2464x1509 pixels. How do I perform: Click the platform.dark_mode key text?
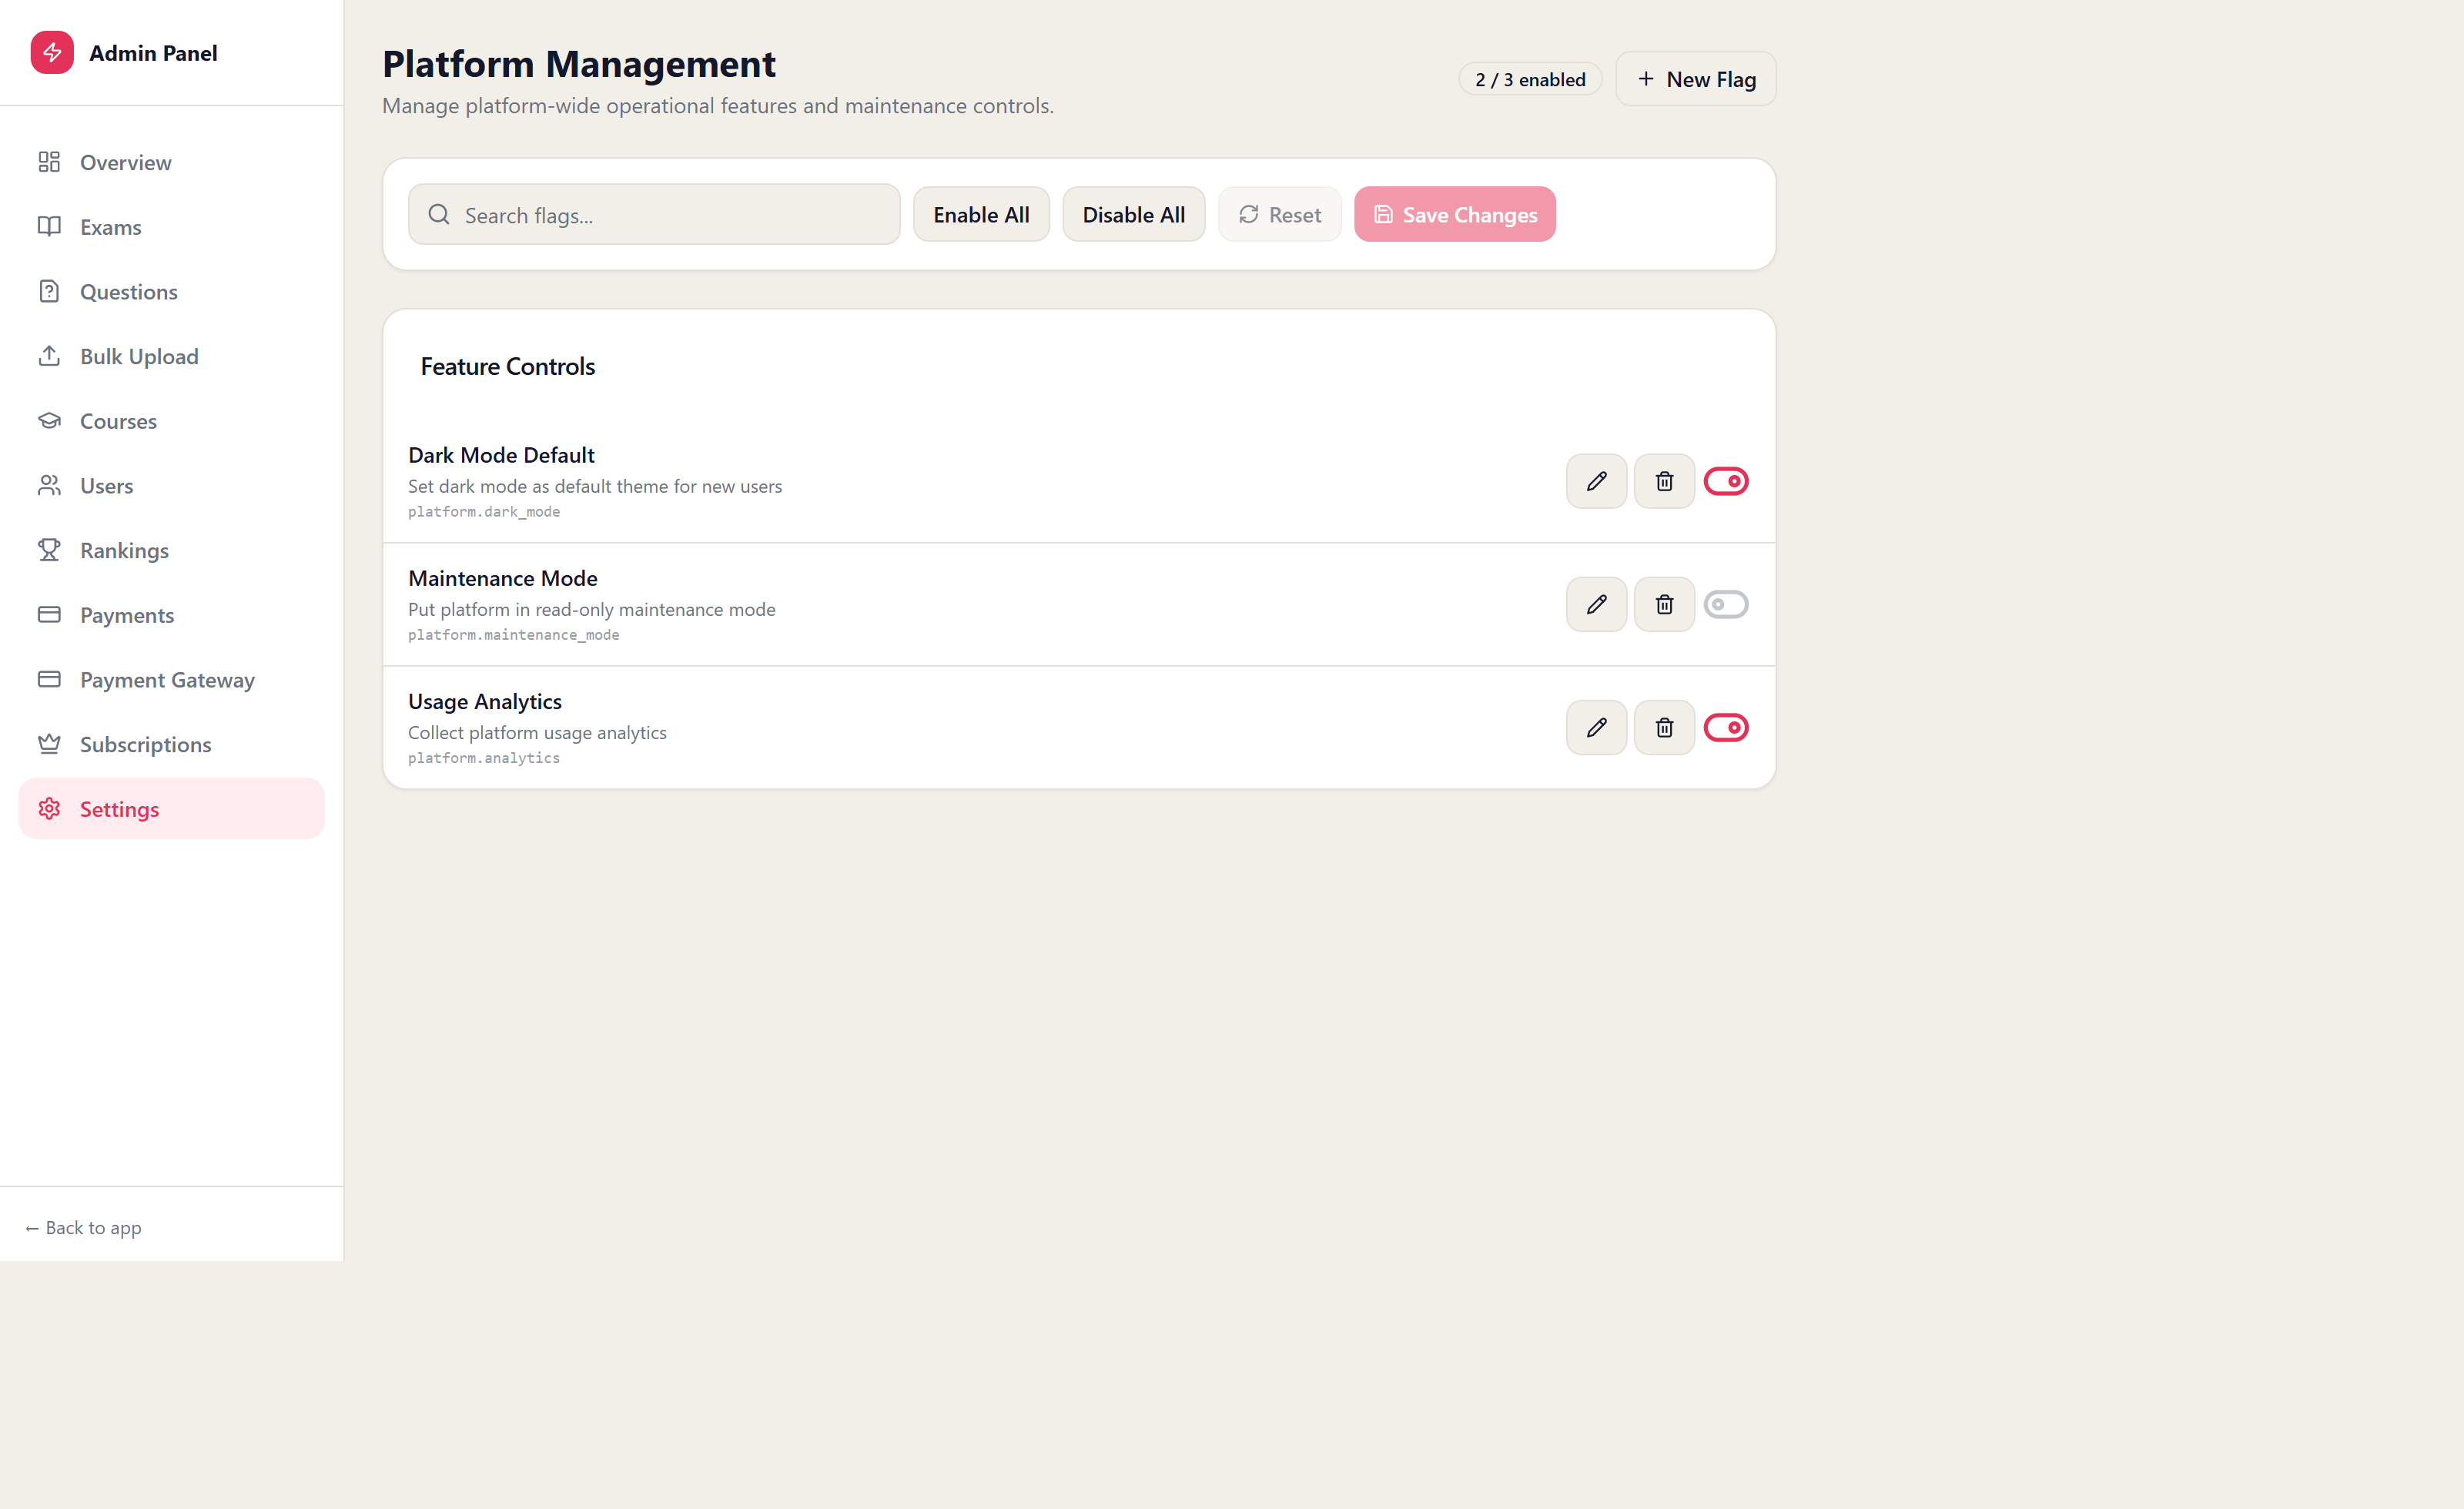(x=484, y=511)
